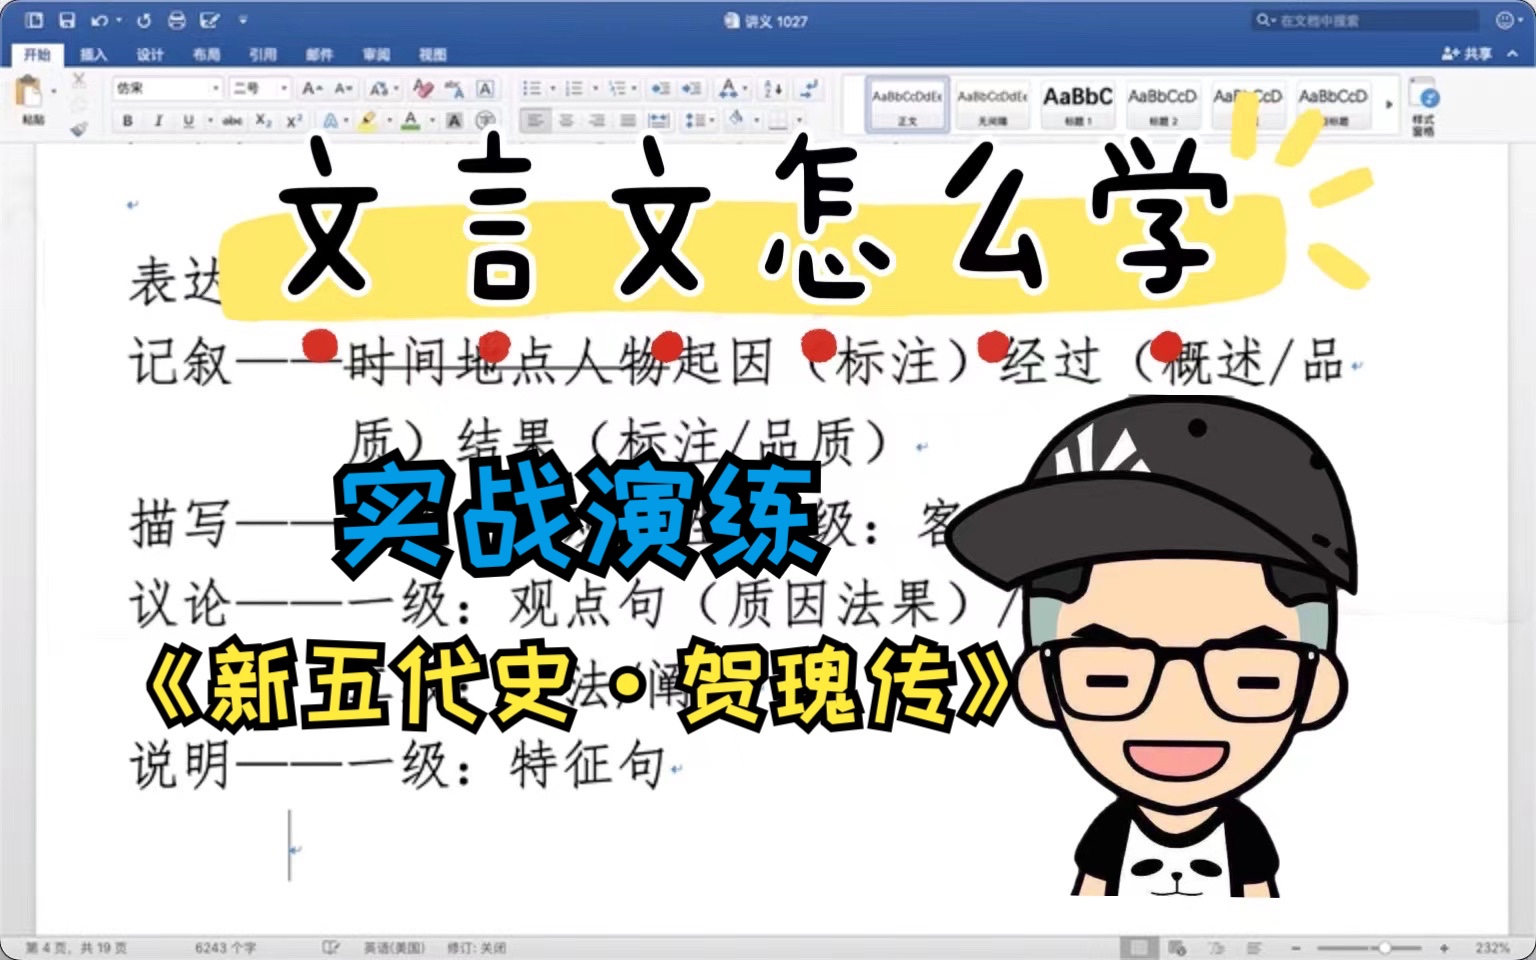Click the show paragraph marks icon
Viewport: 1536px width, 960px height.
point(808,88)
